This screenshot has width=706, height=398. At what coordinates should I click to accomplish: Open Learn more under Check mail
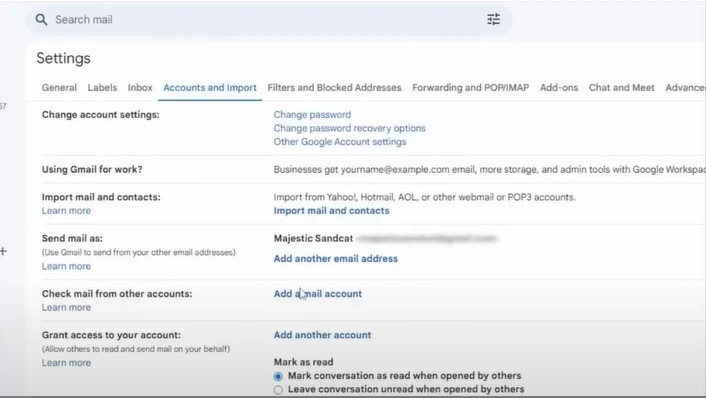(x=66, y=308)
